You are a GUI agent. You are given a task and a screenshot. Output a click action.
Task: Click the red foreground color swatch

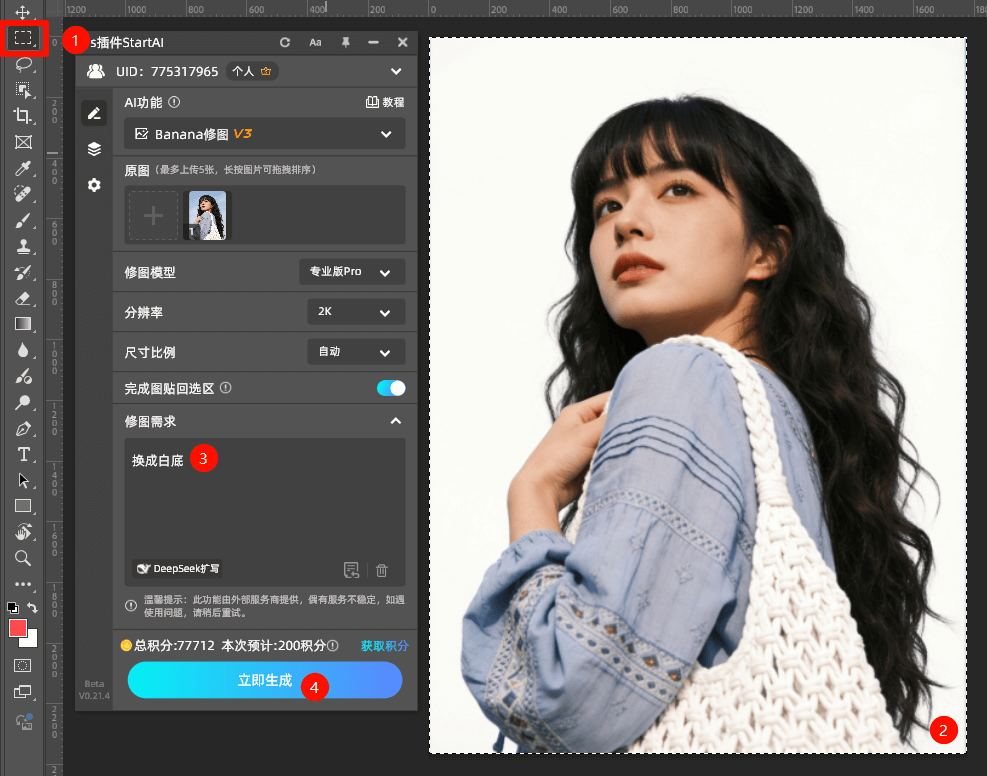pyautogui.click(x=17, y=628)
